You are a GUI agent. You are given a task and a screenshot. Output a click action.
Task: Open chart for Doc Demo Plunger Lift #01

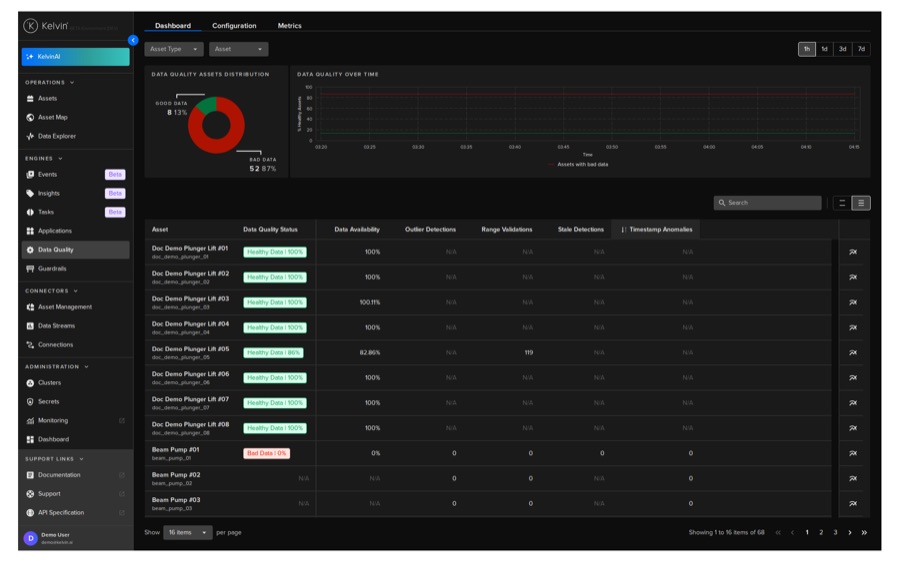click(x=853, y=252)
